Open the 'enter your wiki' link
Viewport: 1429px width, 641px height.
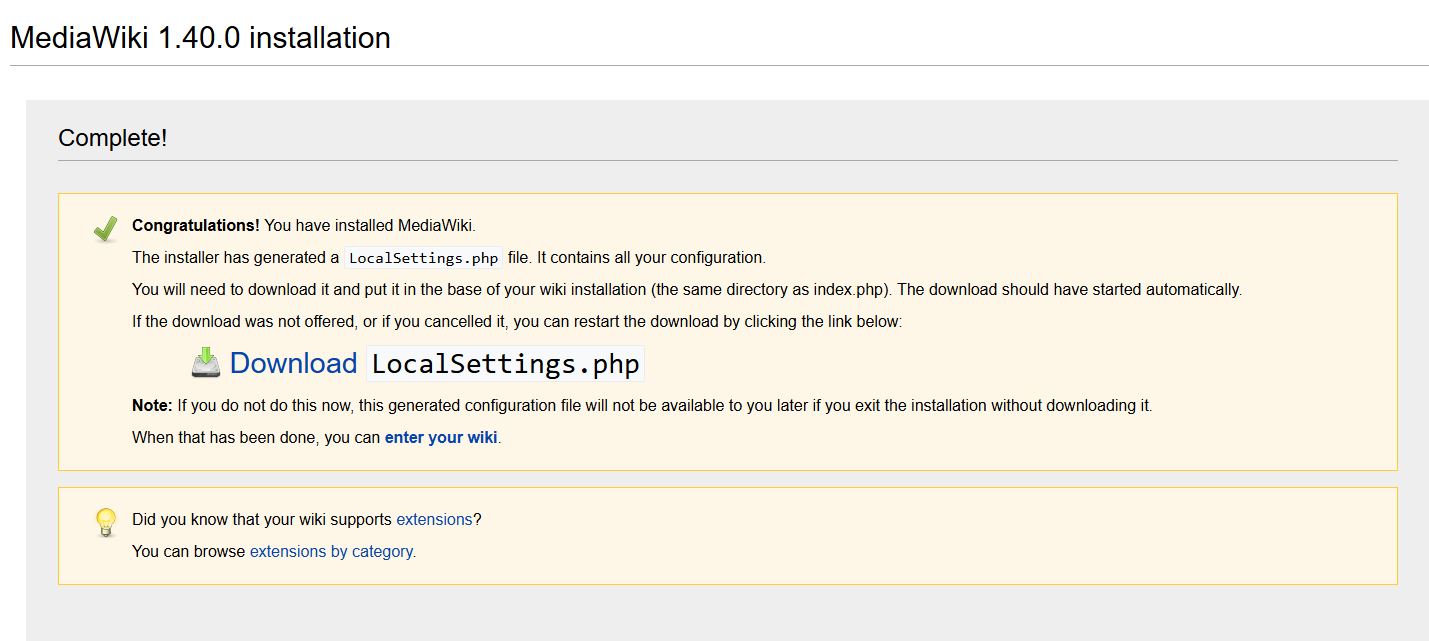pyautogui.click(x=441, y=438)
